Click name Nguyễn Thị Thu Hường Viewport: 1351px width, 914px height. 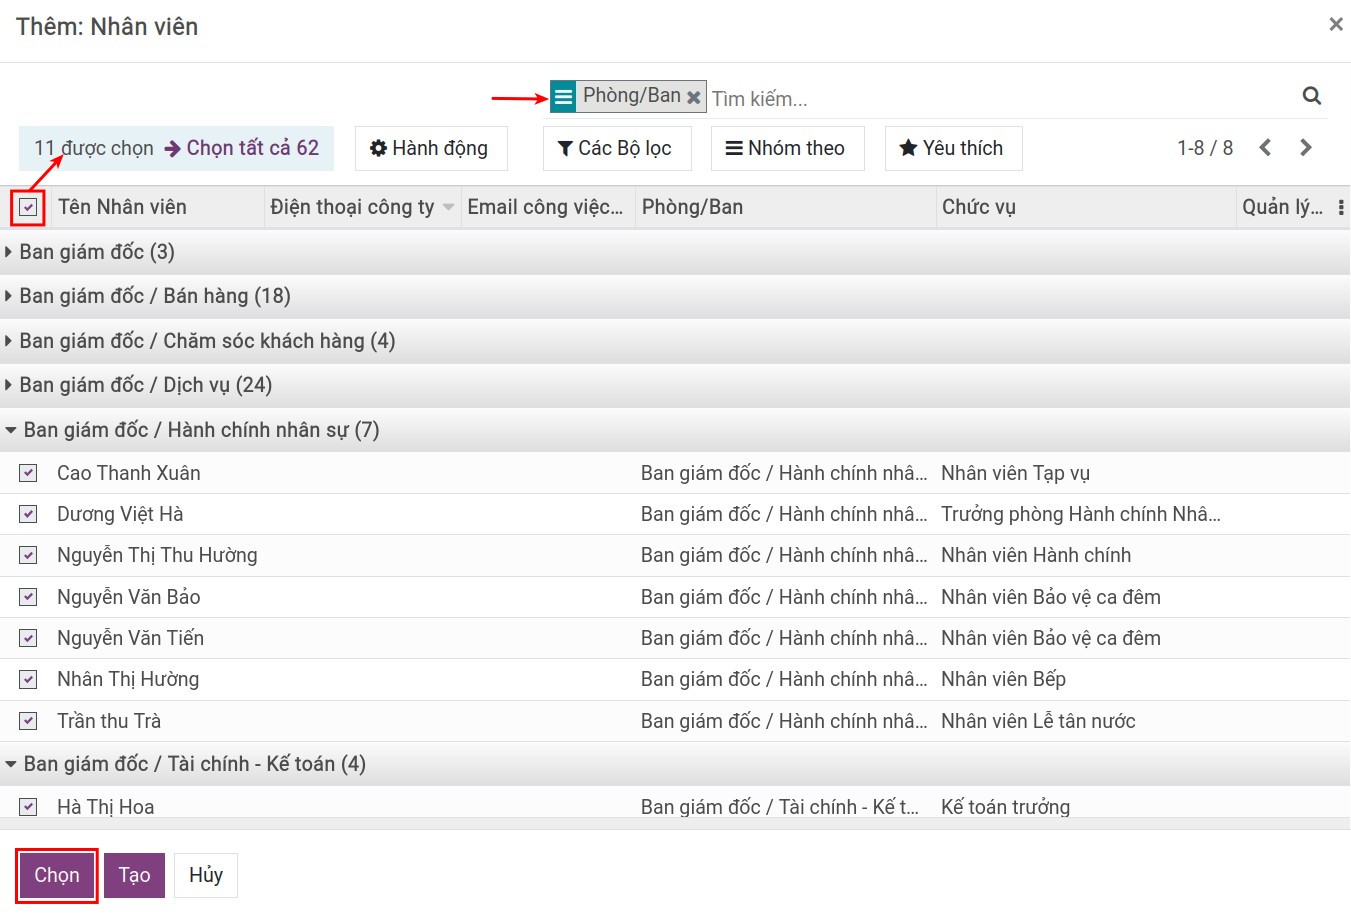pyautogui.click(x=157, y=555)
